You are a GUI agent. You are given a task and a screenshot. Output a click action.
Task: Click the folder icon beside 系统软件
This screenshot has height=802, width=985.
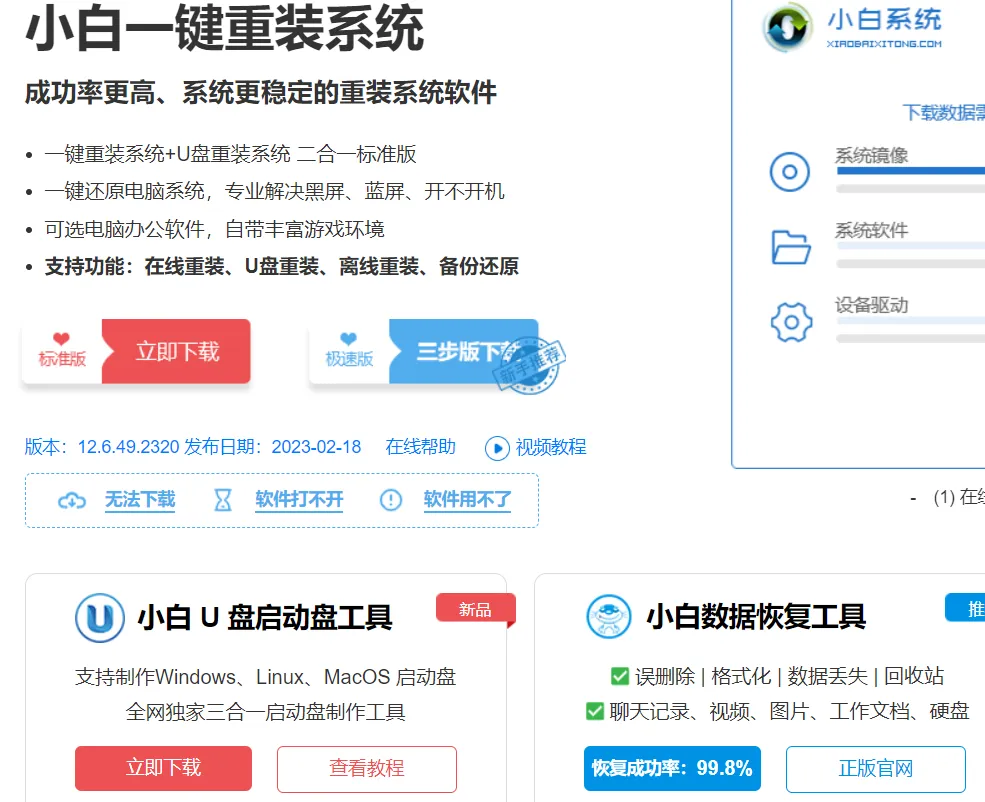[x=791, y=247]
